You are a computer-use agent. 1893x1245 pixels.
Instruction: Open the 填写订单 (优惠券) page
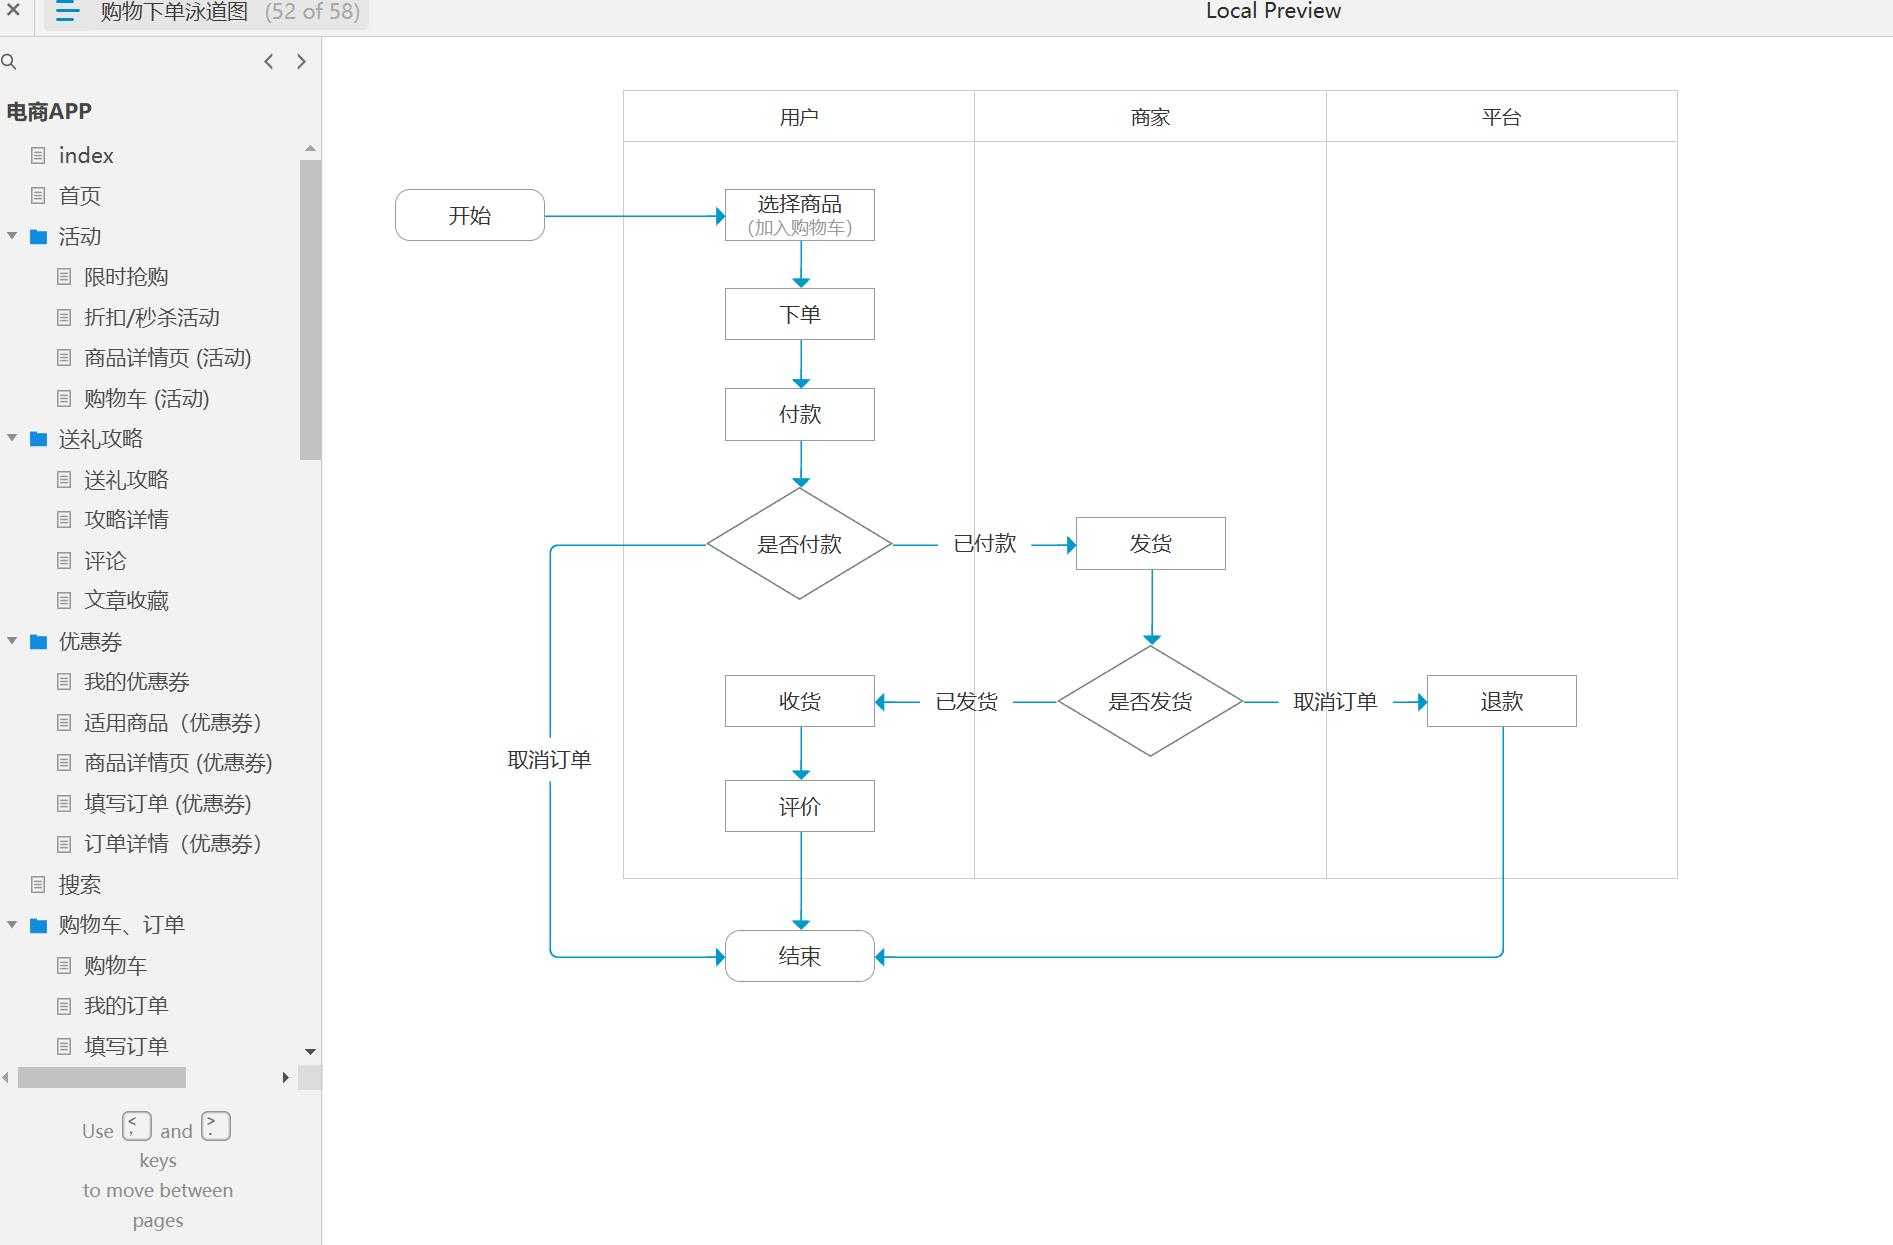[x=168, y=804]
